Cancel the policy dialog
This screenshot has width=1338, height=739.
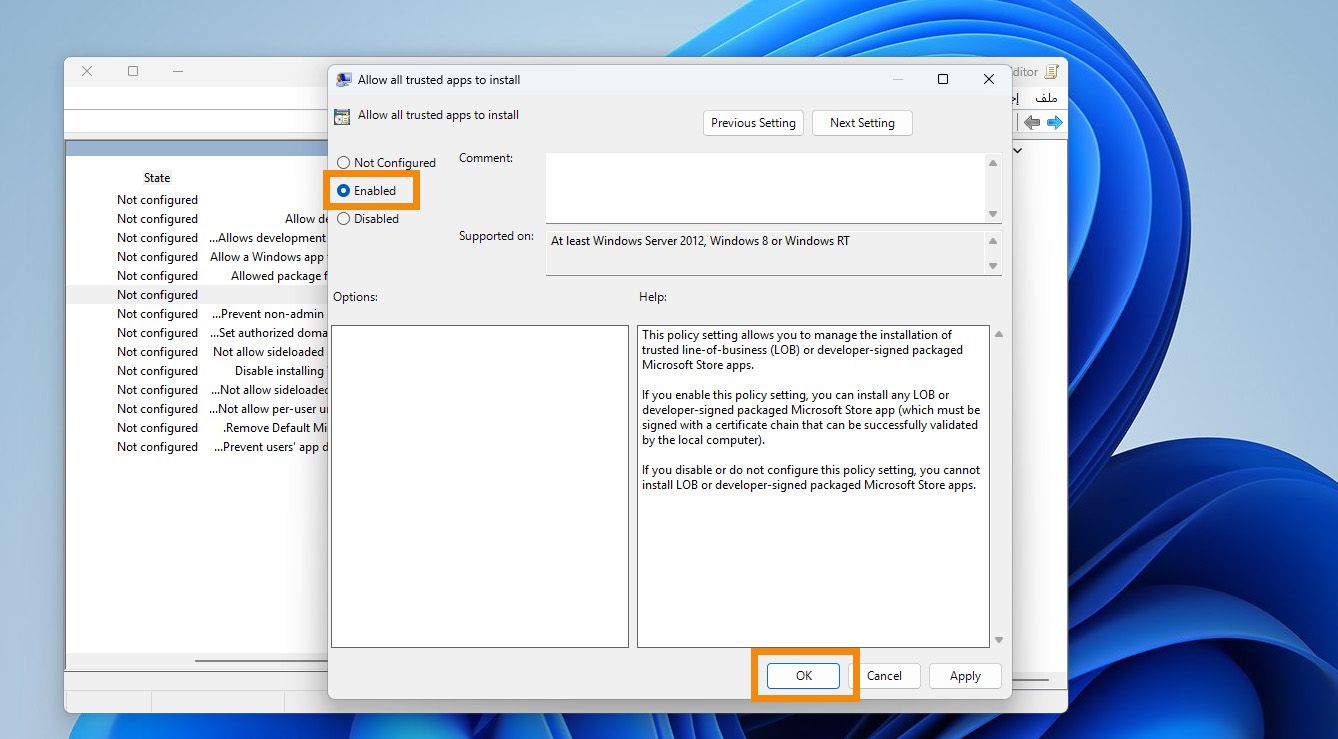click(x=884, y=676)
